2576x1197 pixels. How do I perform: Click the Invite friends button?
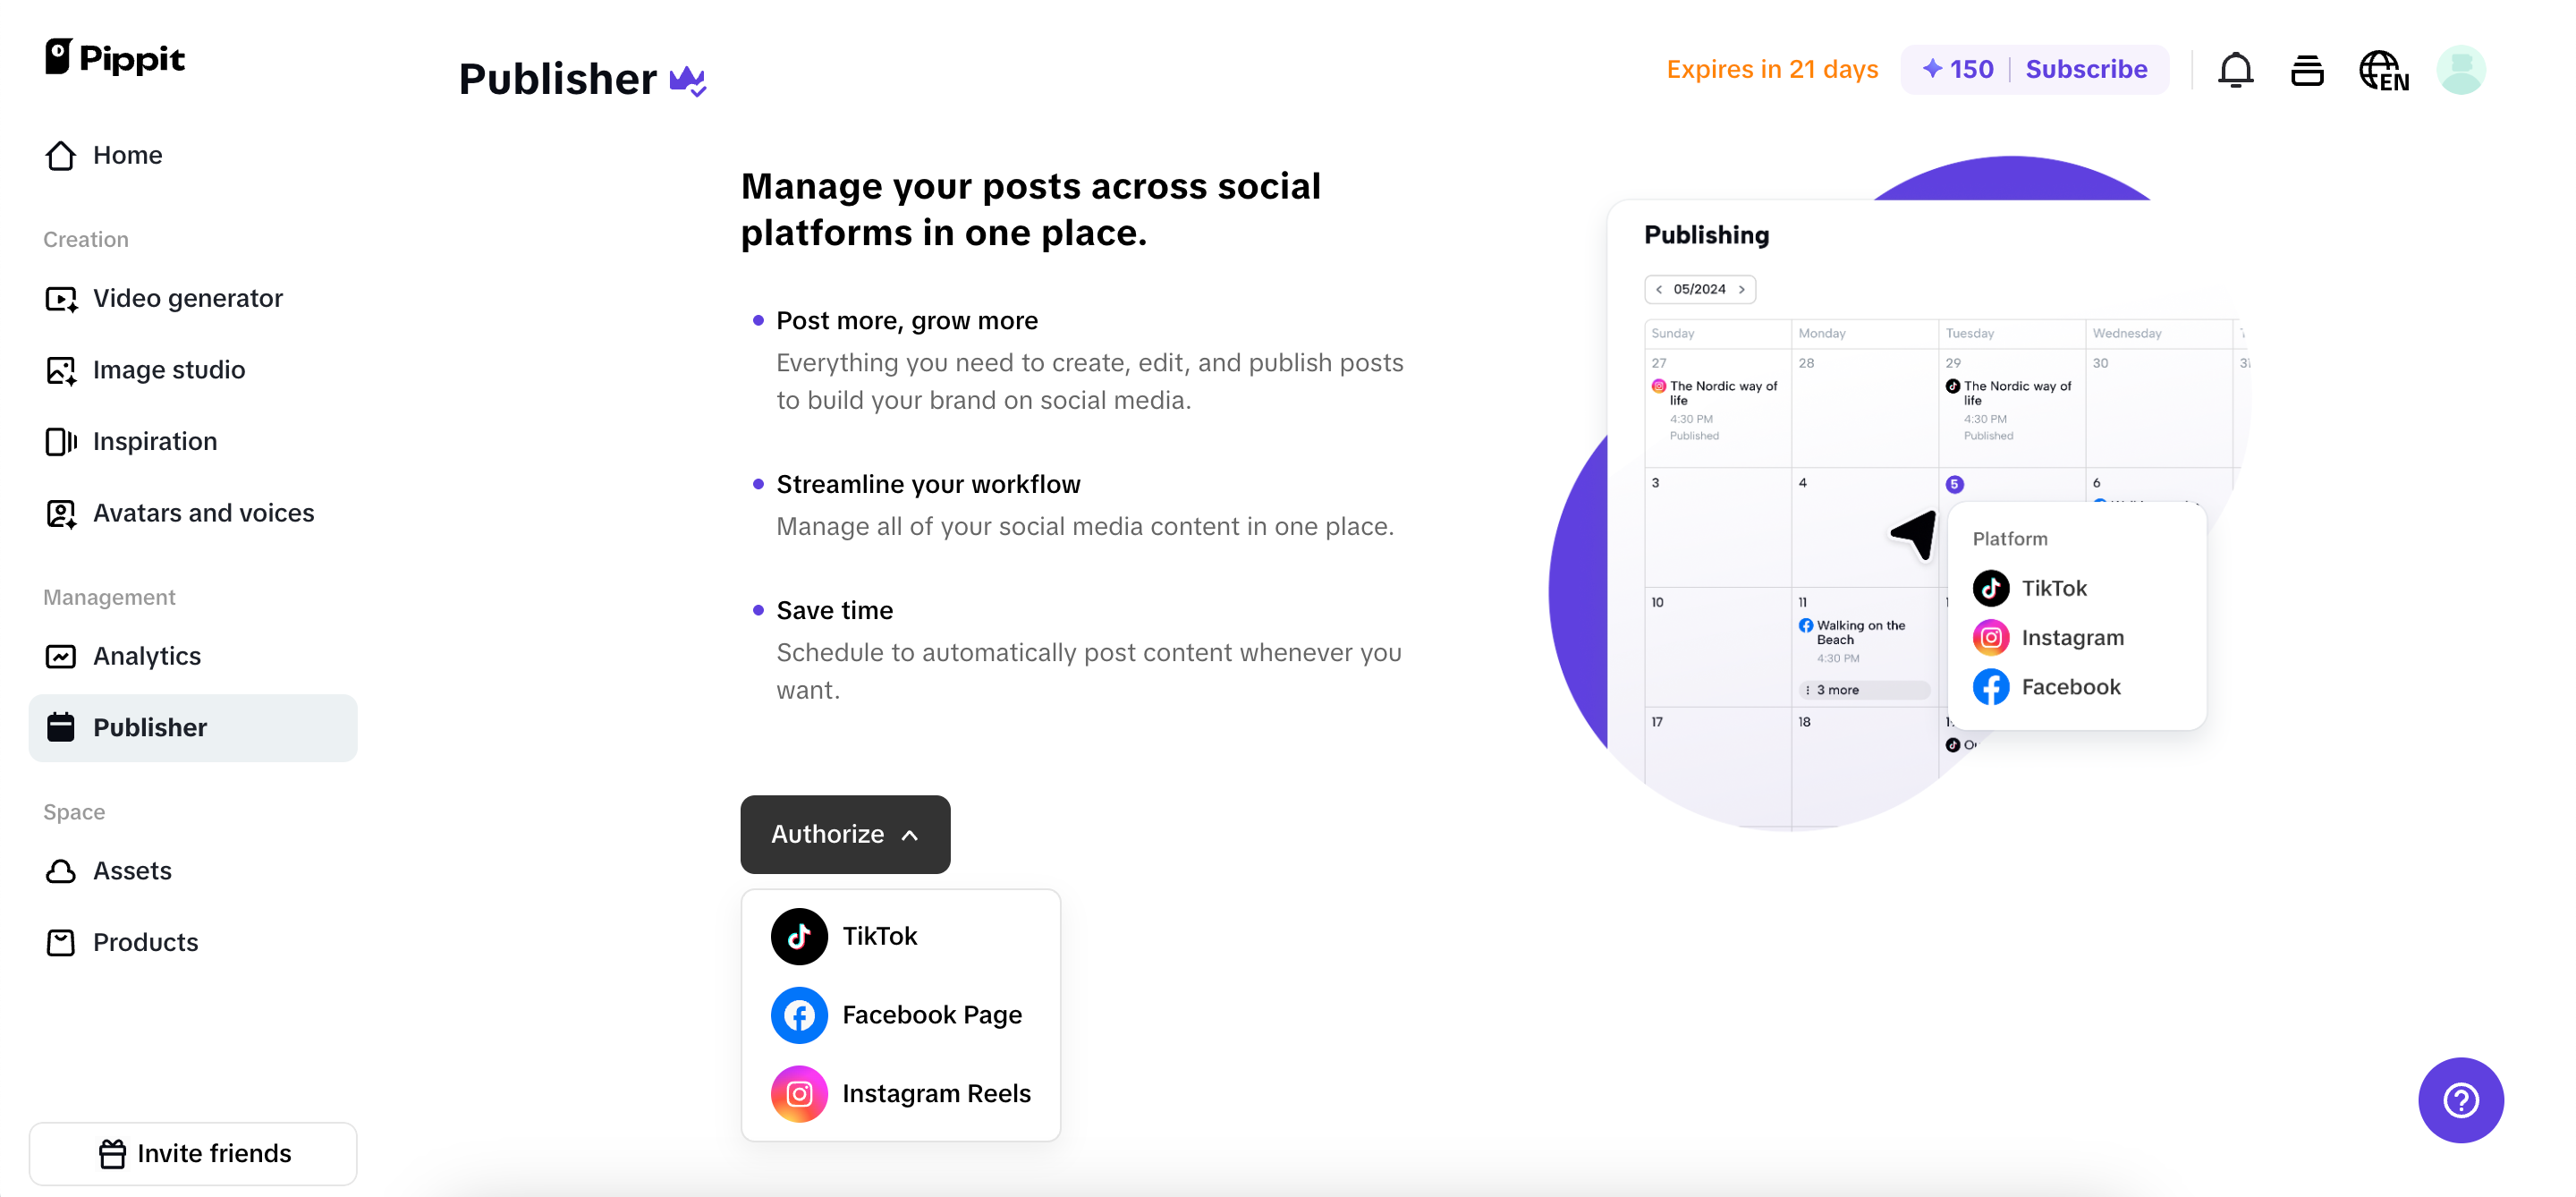point(193,1153)
